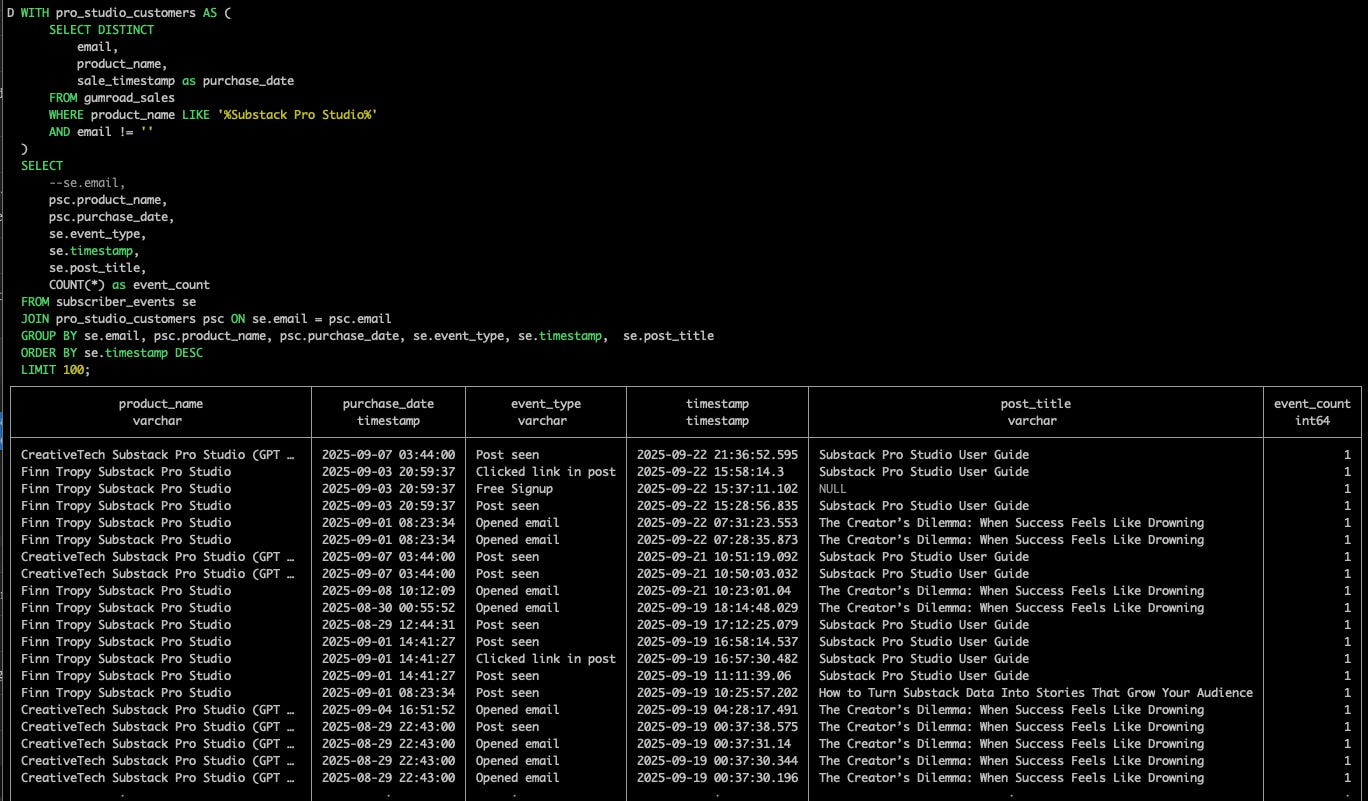Viewport: 1368px width, 801px height.
Task: Click timestamp '2025-09-21 10:51:19.092'
Action: (x=717, y=557)
